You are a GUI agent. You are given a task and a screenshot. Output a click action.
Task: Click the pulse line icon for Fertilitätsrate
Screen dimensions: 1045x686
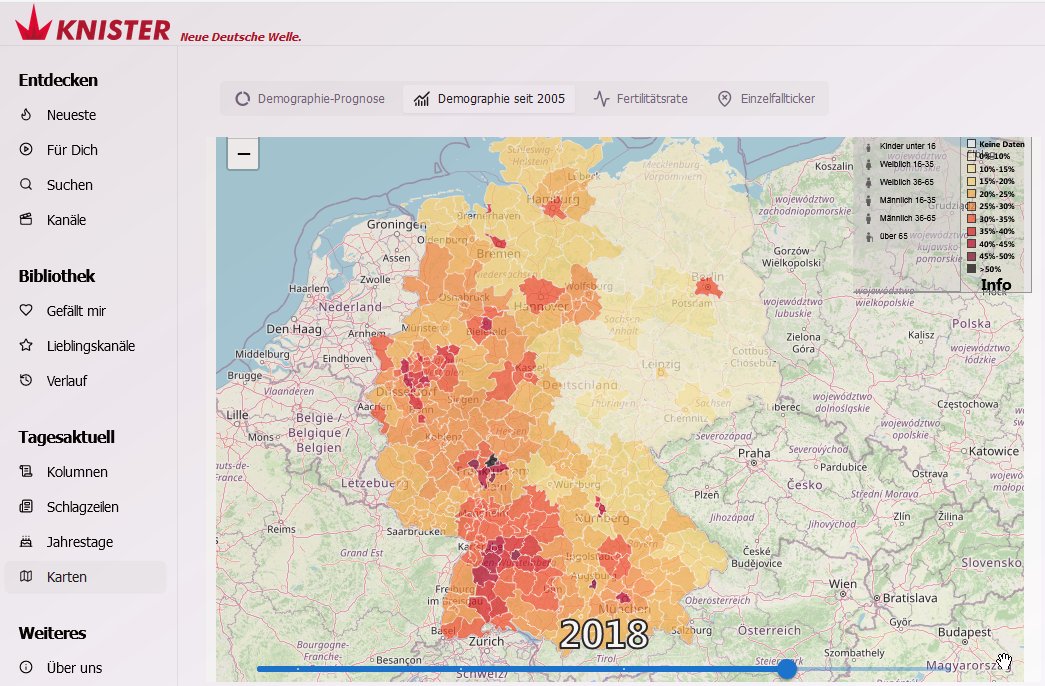tap(601, 99)
